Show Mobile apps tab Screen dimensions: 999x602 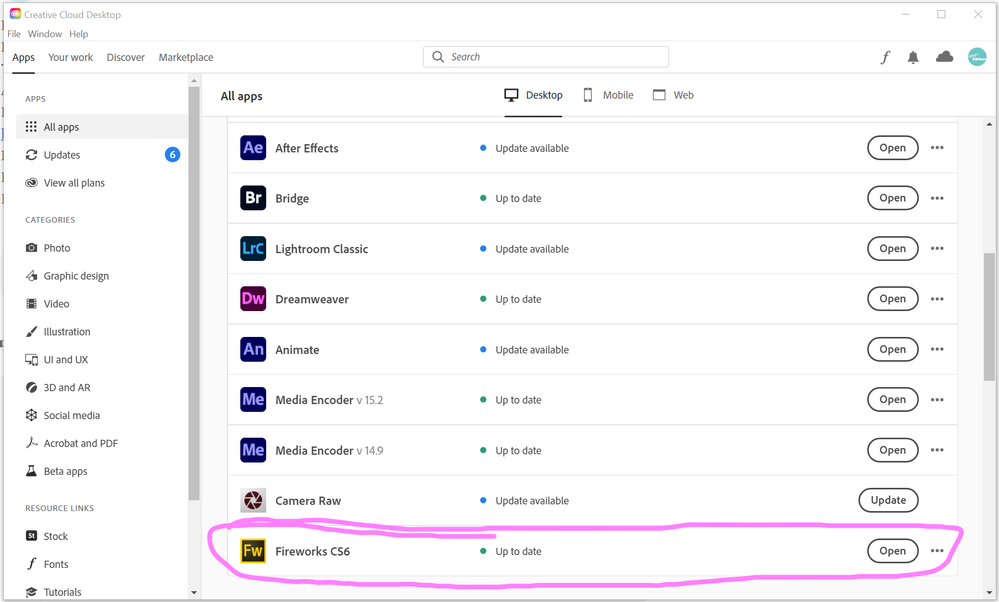point(608,96)
